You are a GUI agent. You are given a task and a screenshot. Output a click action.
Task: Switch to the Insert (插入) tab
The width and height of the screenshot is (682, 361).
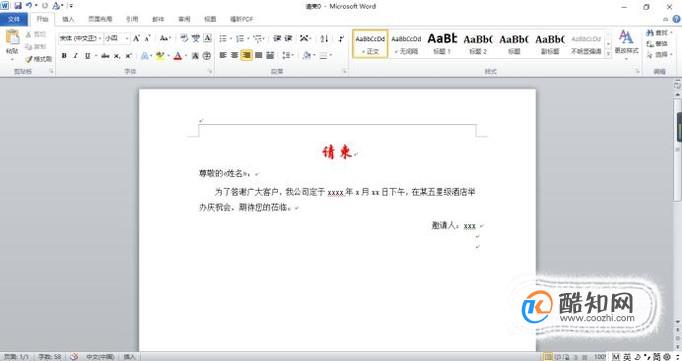point(68,19)
